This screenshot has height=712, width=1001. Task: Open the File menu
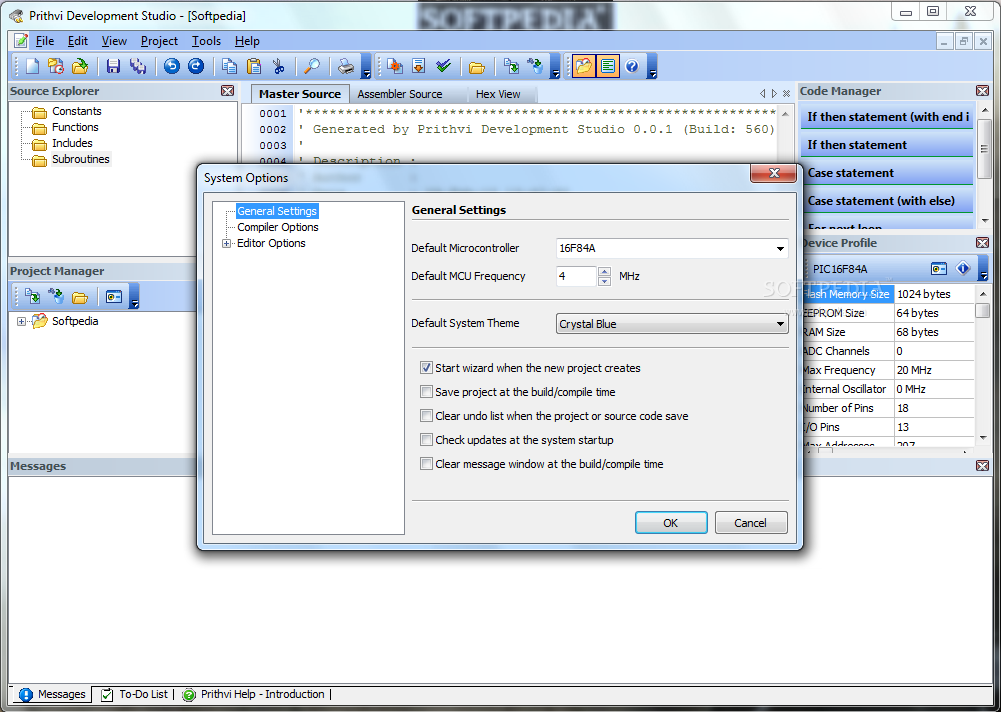click(x=44, y=41)
